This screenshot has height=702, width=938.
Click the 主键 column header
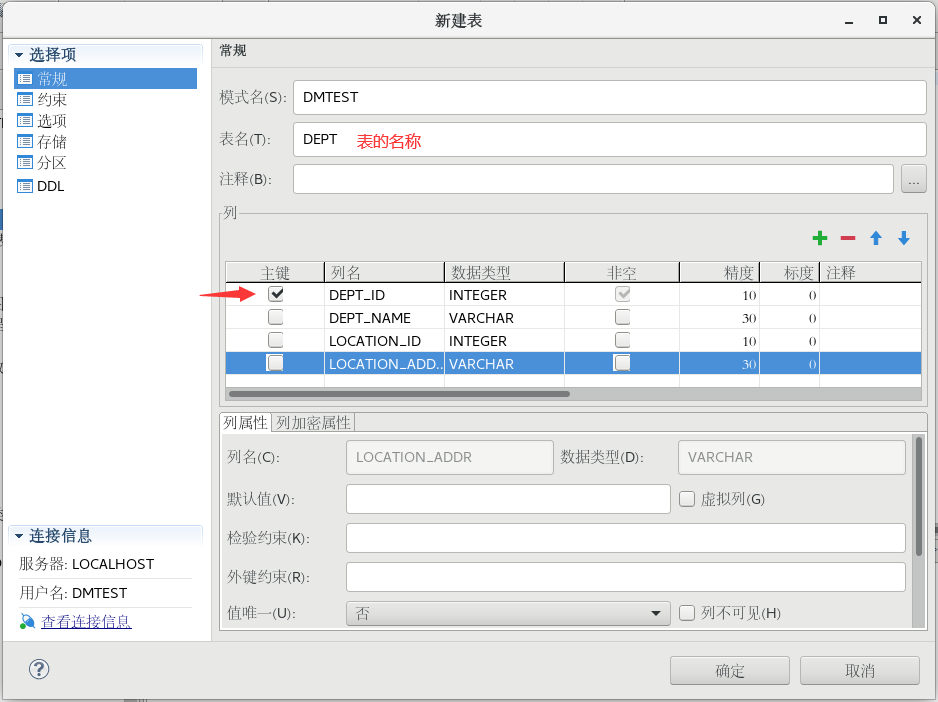275,273
